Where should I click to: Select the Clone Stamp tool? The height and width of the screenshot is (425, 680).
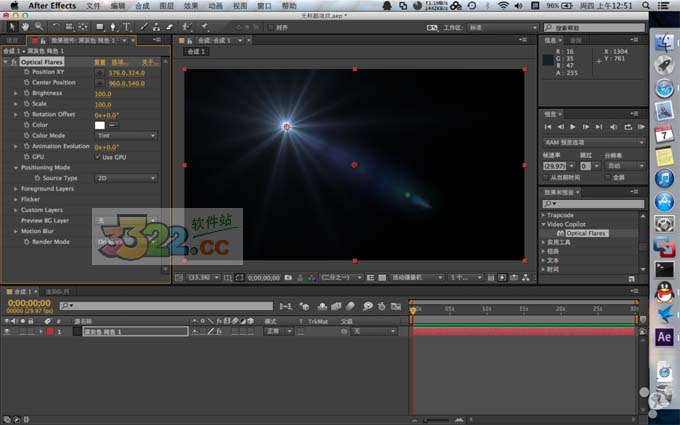click(156, 27)
